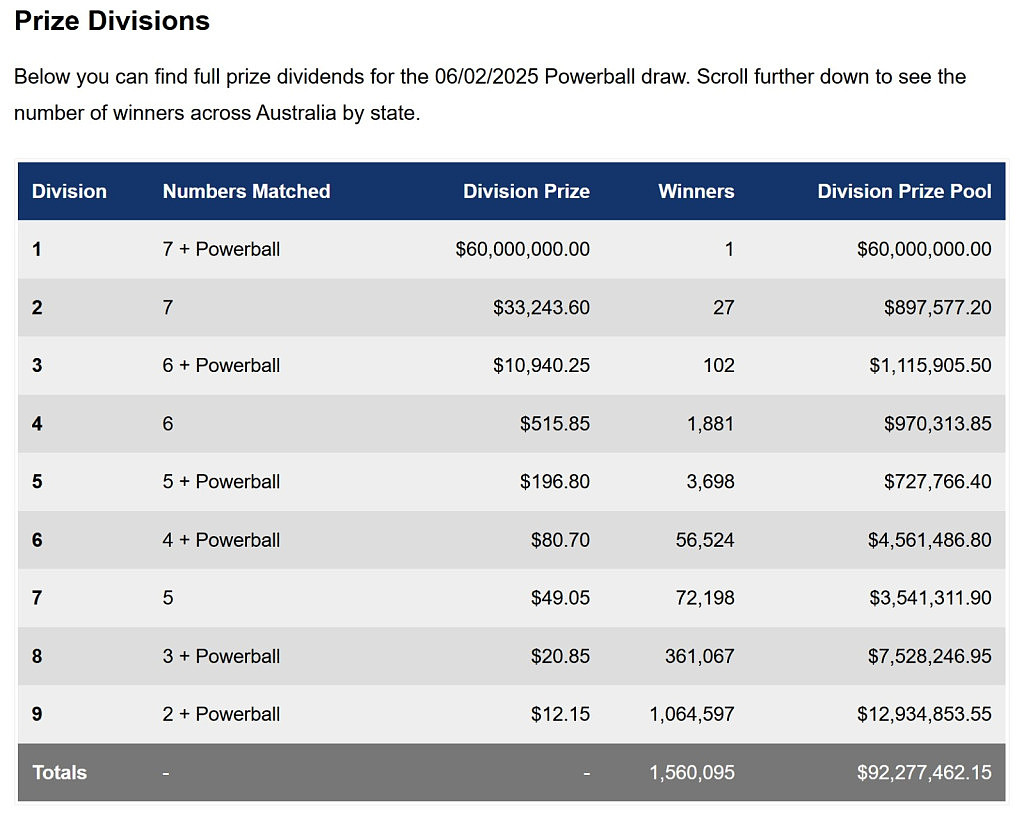Screen dimensions: 1024x821
Task: Click the Division column header
Action: pyautogui.click(x=69, y=191)
